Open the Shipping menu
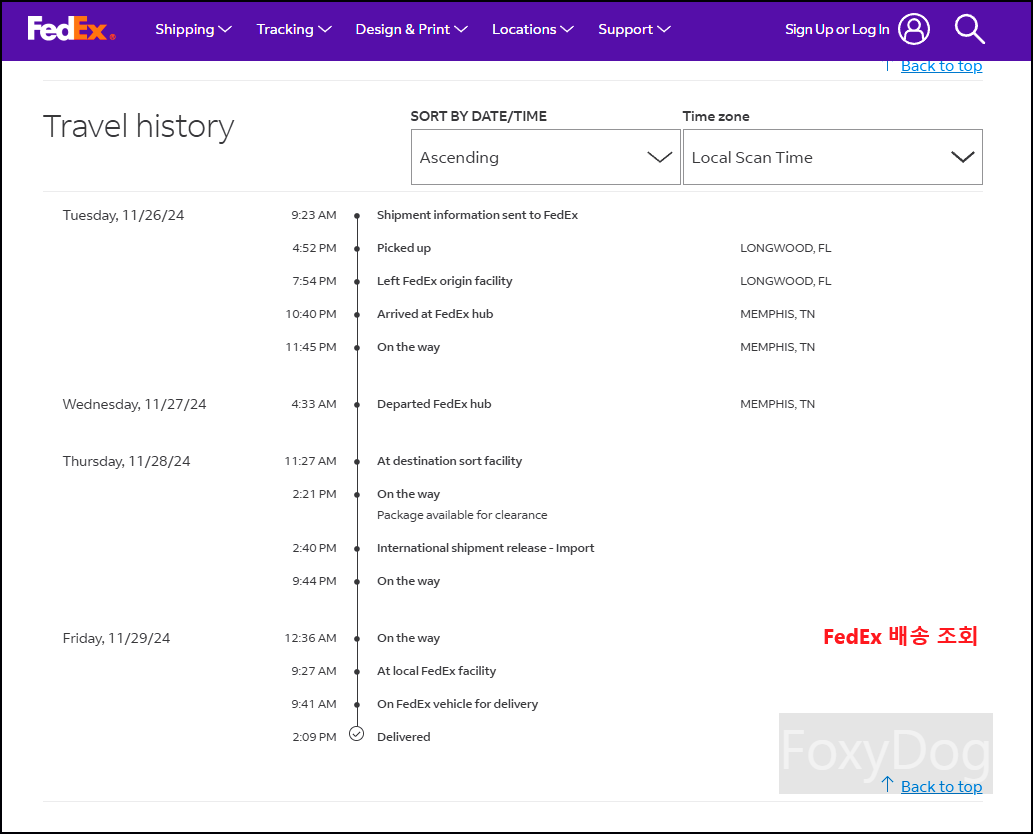1033x834 pixels. tap(193, 29)
